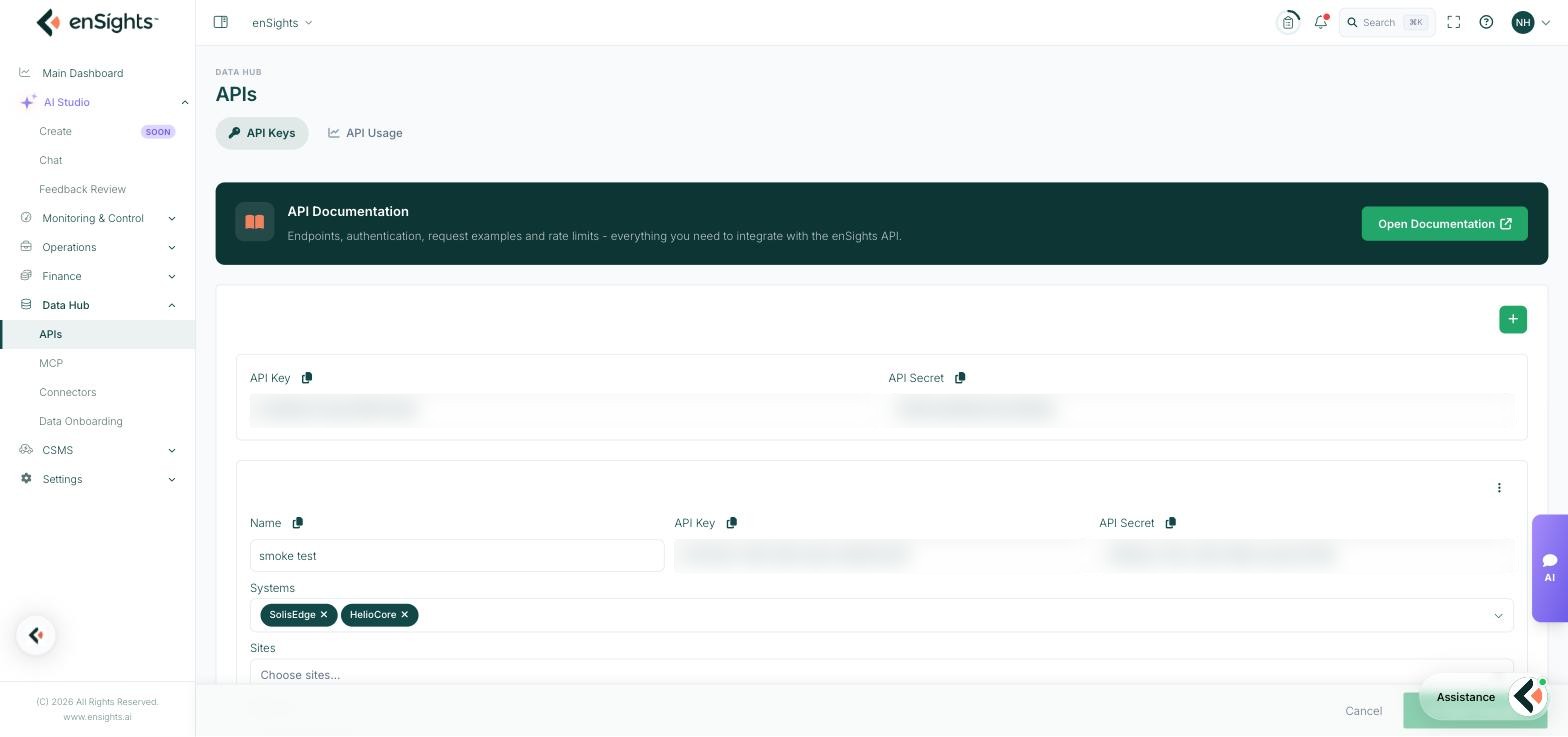Expand the CSMS section chevron
1568x737 pixels.
(x=172, y=450)
